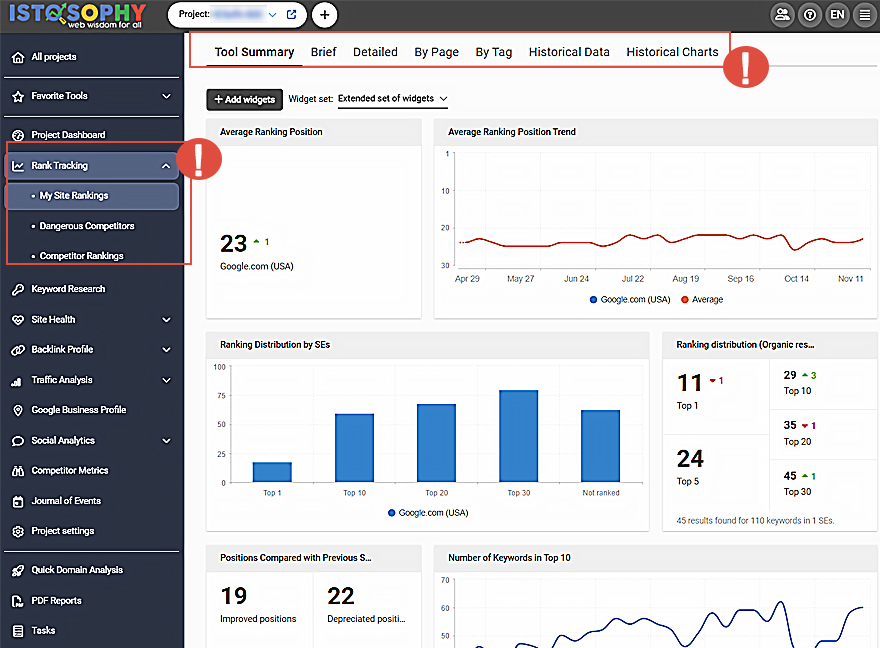
Task: Change language using the EN button
Action: (837, 15)
